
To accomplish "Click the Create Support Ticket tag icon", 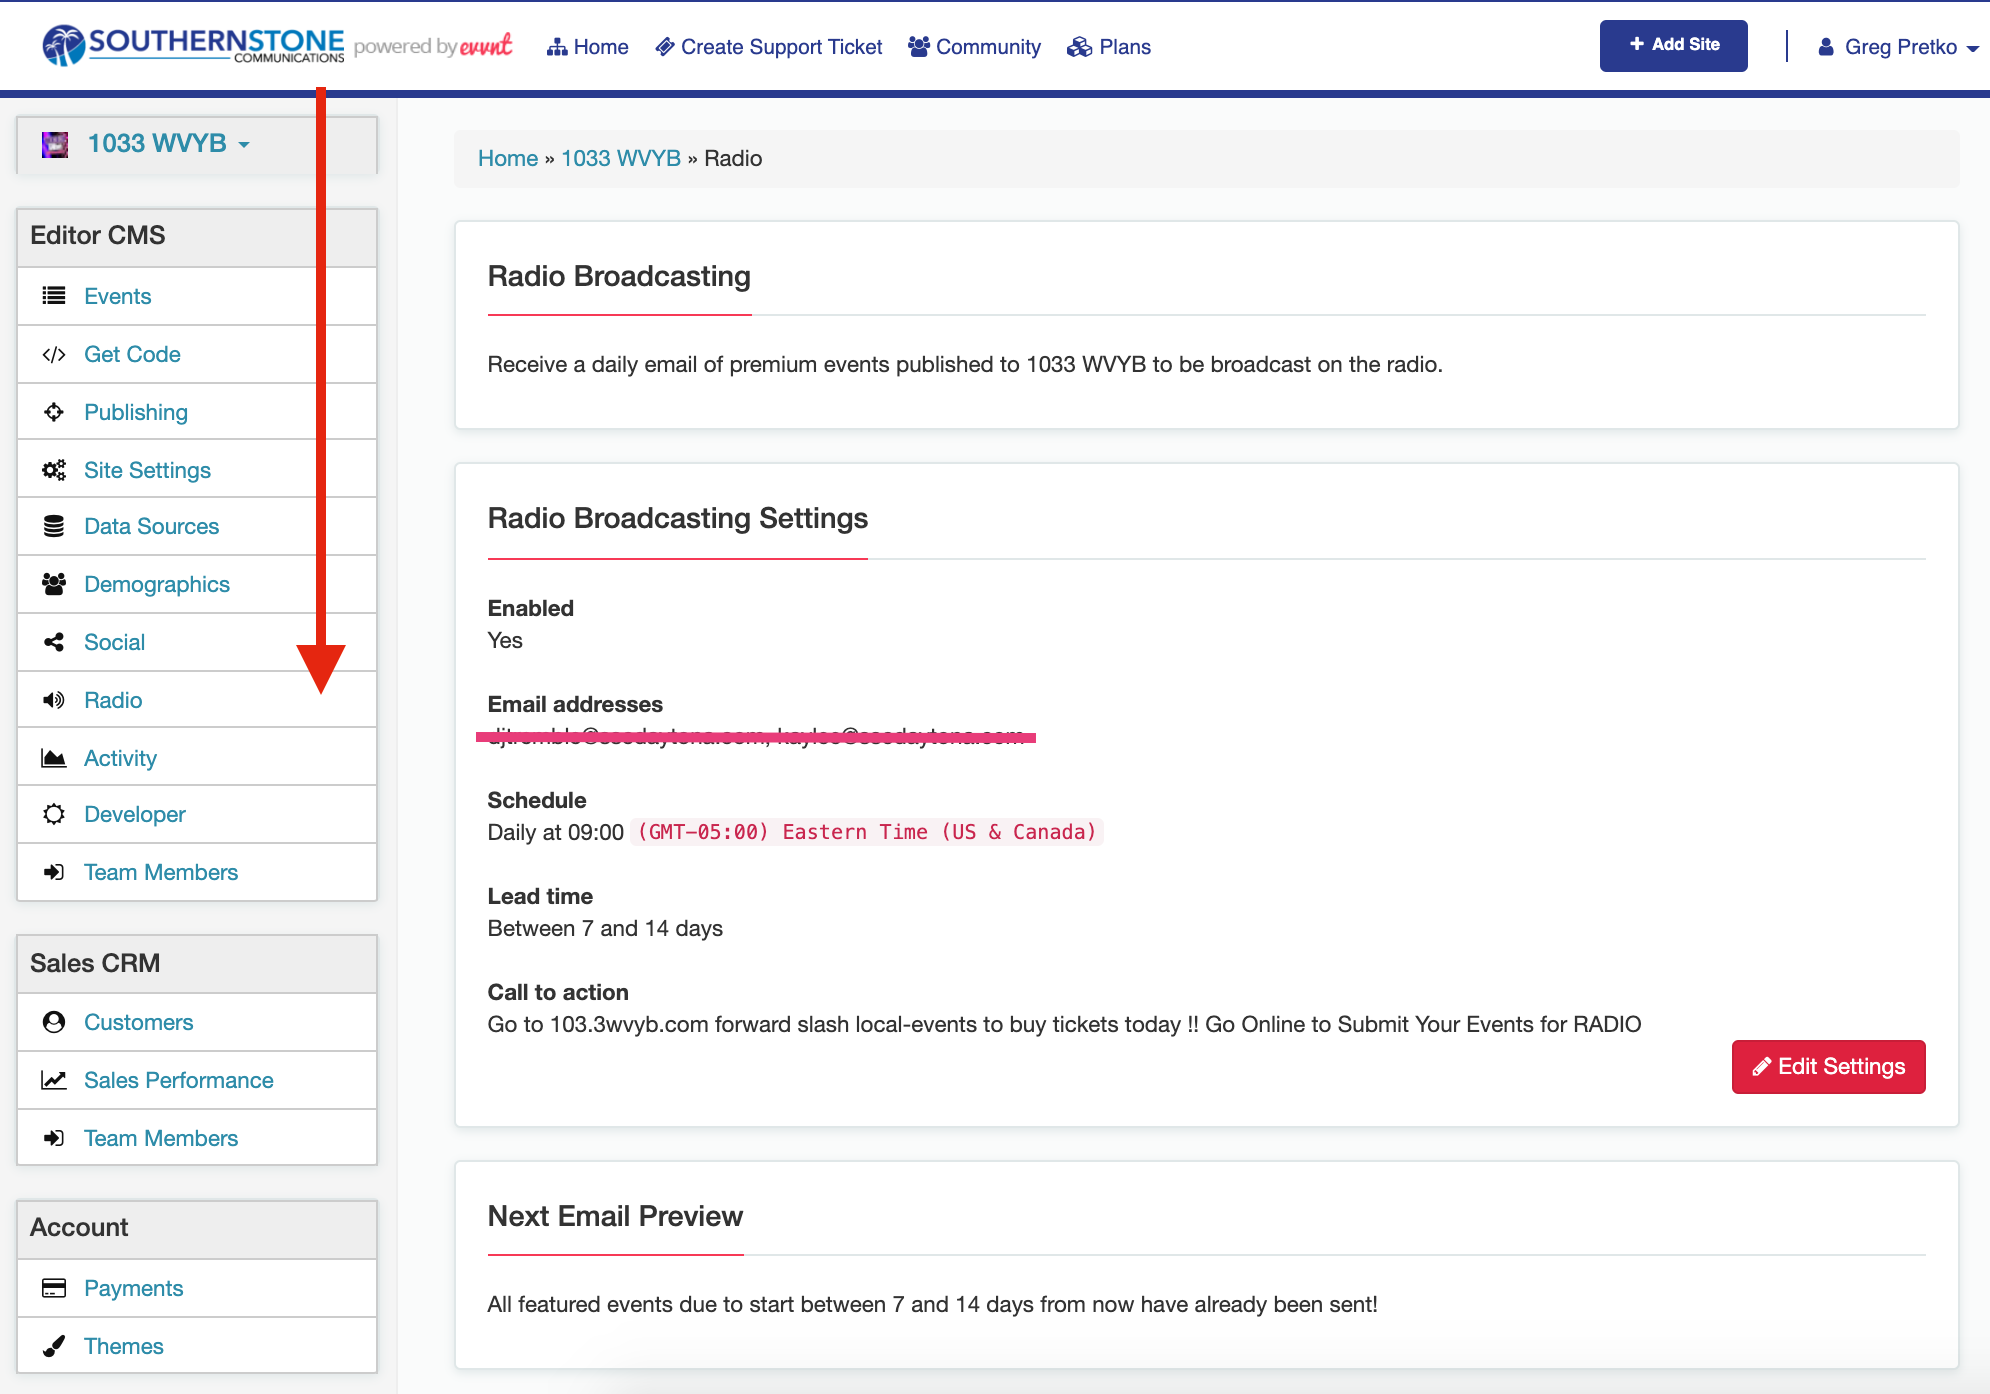I will pyautogui.click(x=665, y=47).
